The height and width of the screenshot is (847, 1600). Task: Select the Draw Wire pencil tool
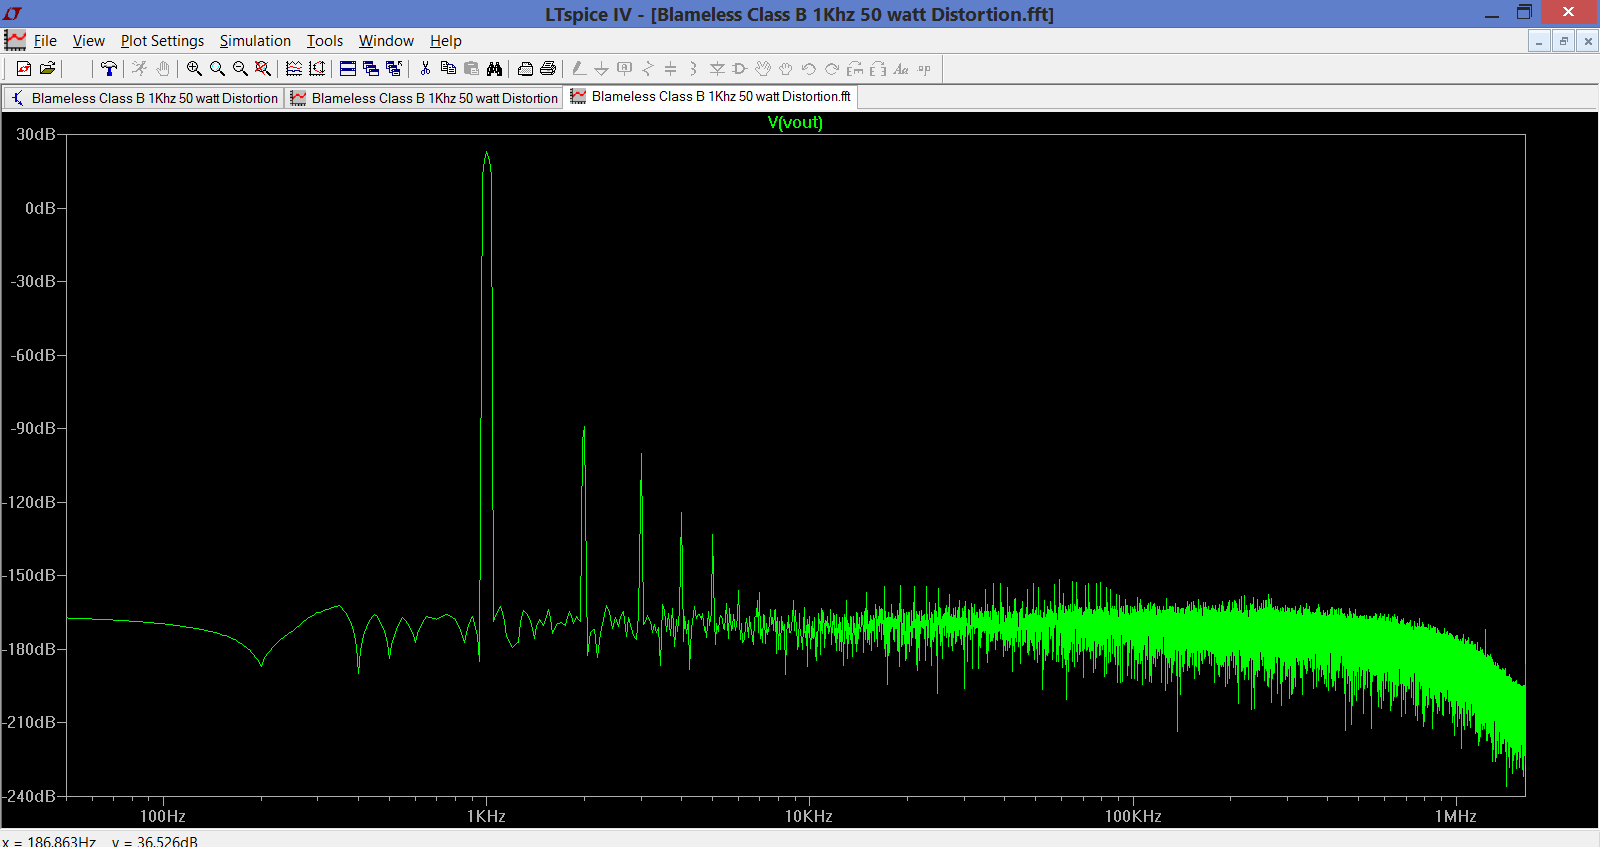579,69
